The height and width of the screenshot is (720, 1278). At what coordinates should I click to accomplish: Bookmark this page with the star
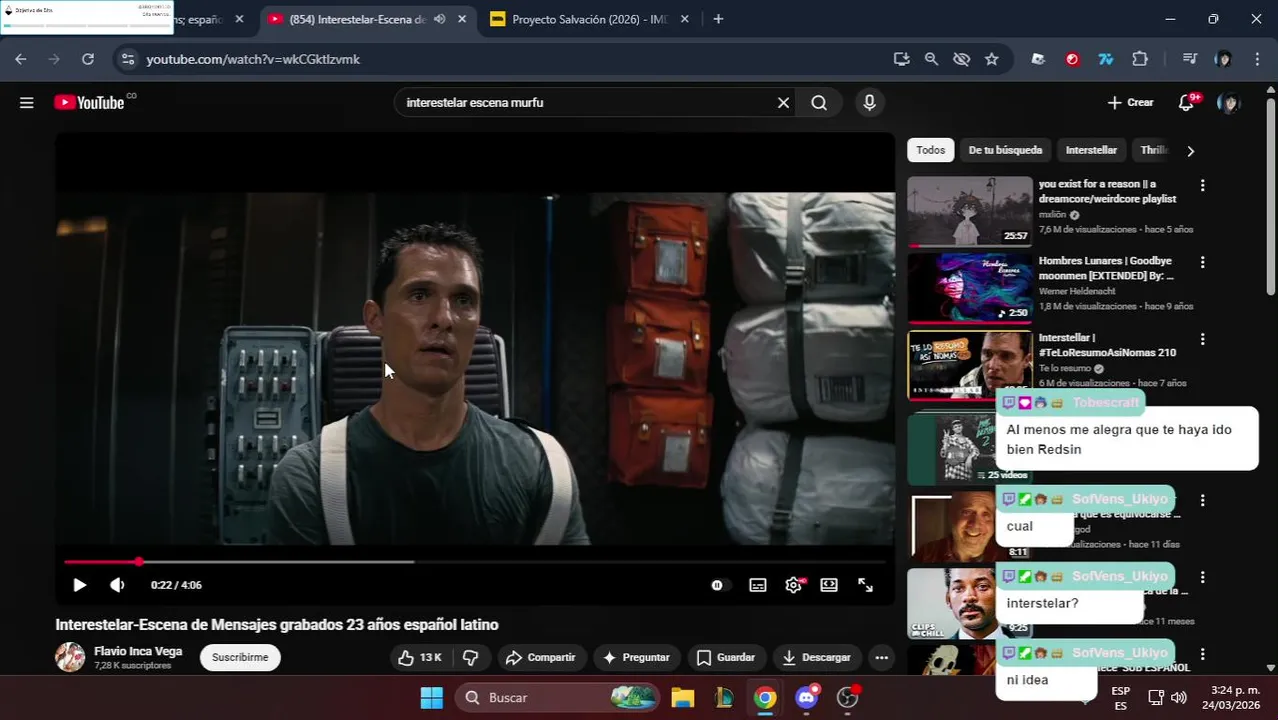tap(992, 59)
